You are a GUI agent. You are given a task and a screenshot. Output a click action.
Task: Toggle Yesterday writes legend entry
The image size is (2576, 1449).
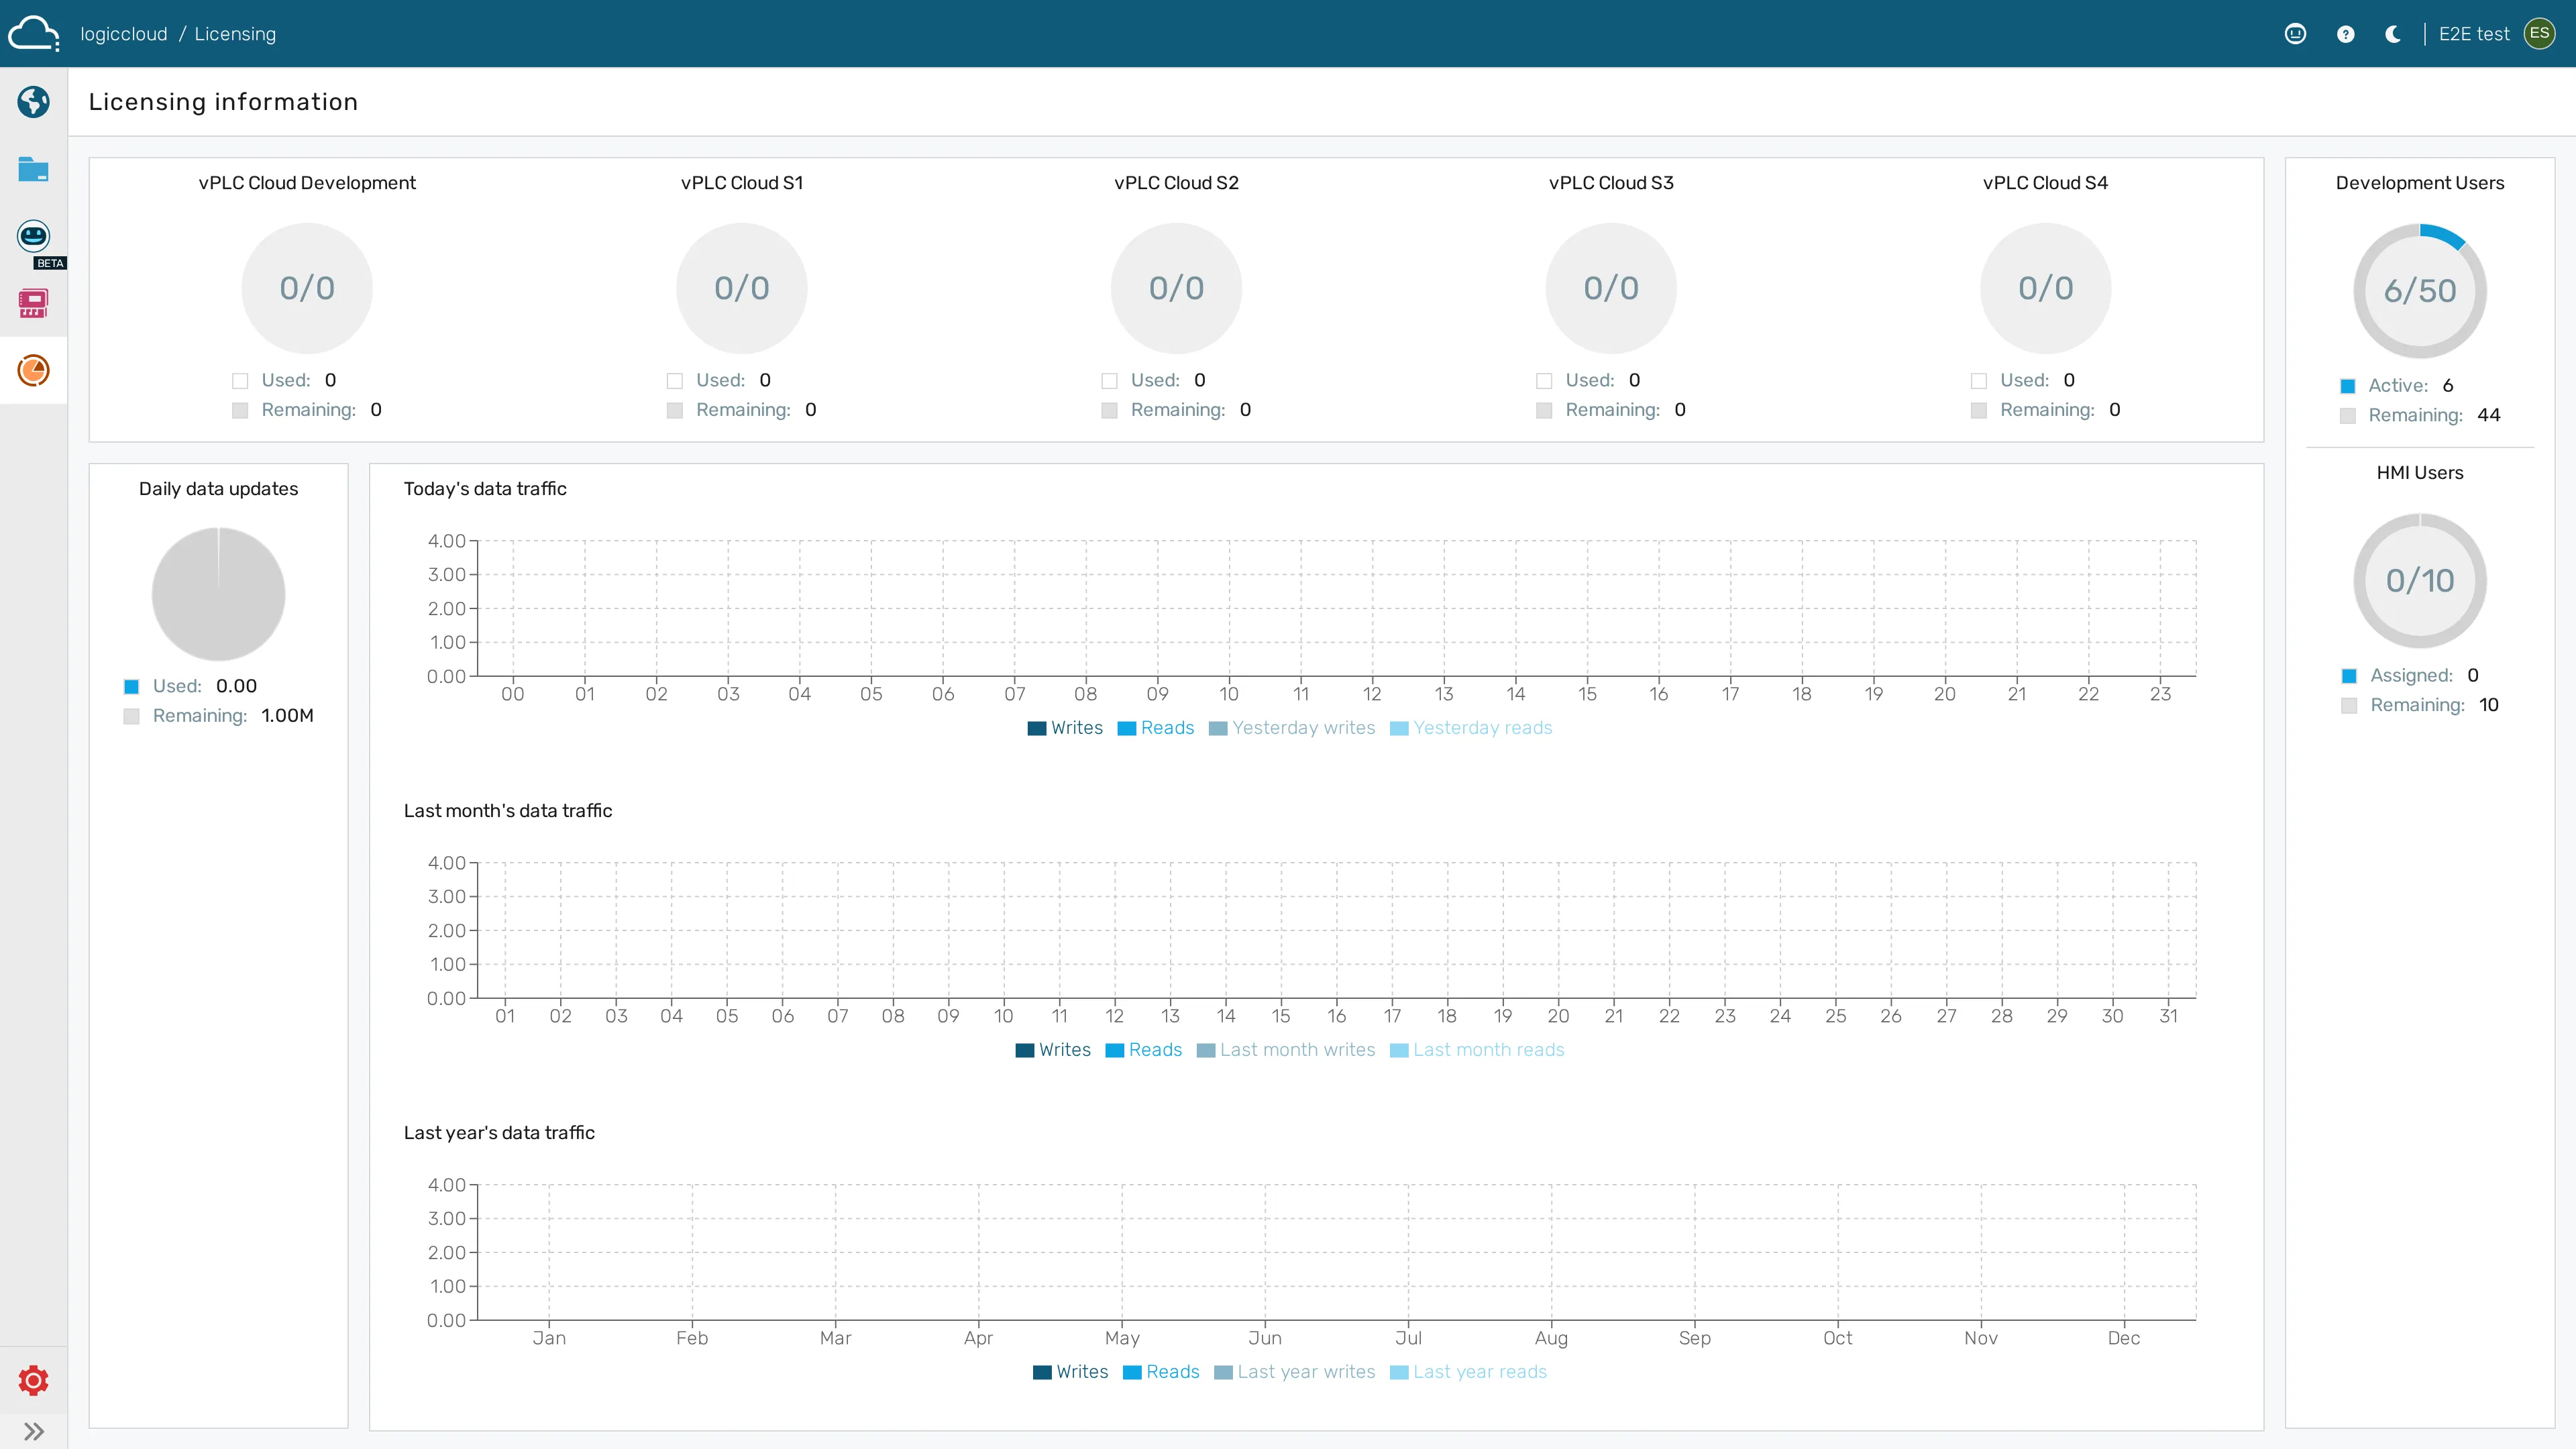point(1292,727)
